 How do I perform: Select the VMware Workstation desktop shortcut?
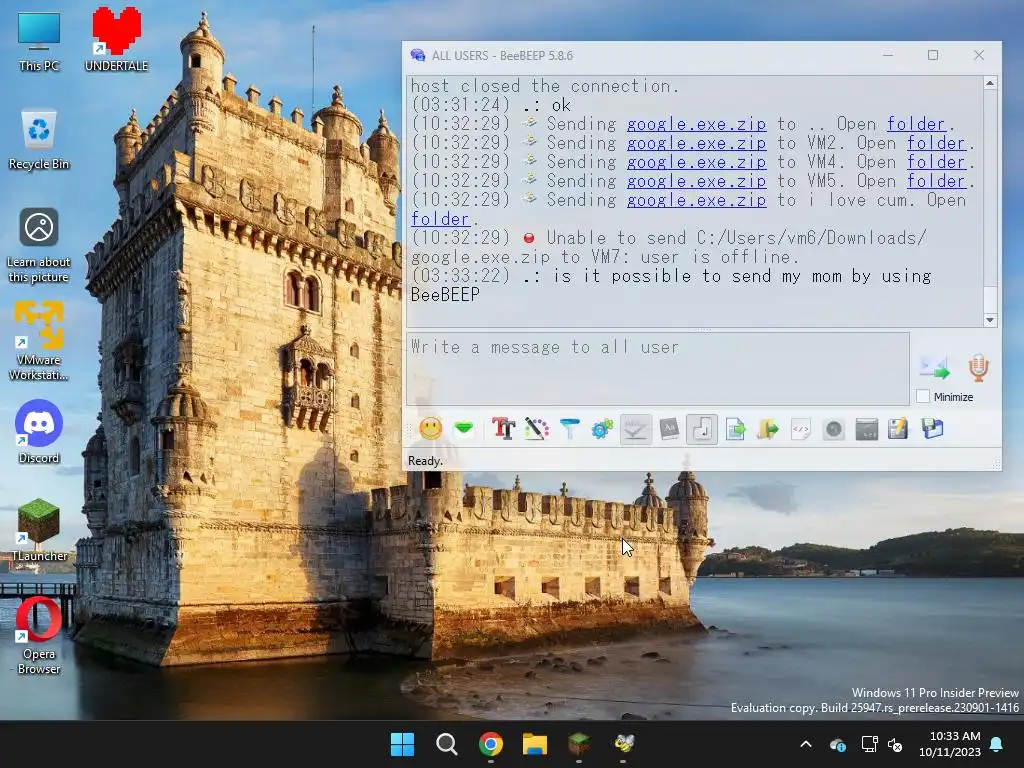click(39, 341)
